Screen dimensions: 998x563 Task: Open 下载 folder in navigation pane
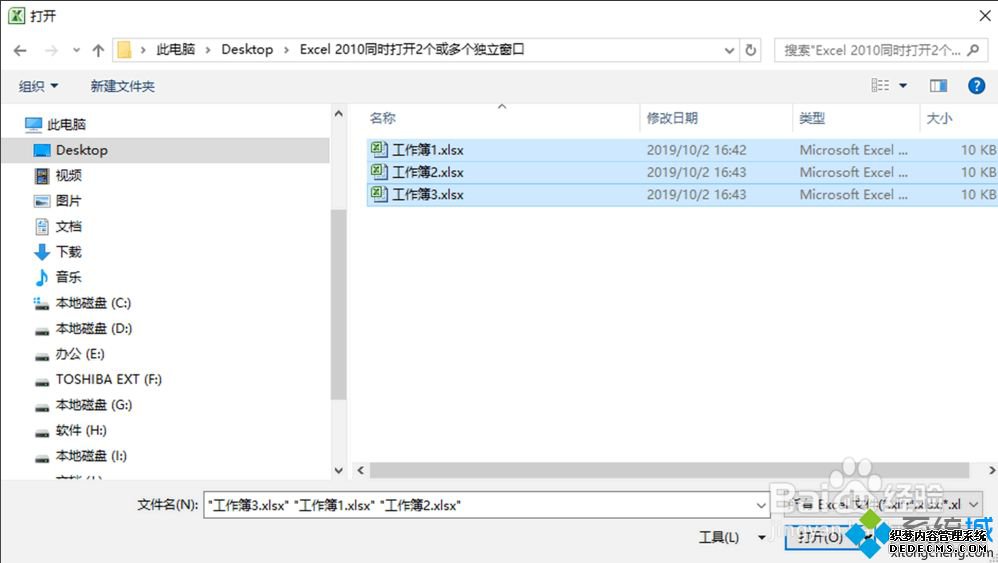[x=69, y=252]
